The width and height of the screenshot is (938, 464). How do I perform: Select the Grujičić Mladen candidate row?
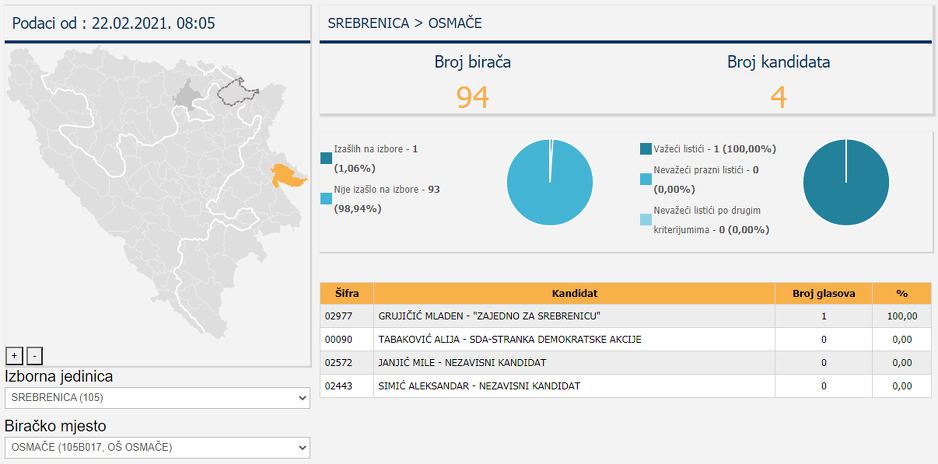tap(575, 316)
